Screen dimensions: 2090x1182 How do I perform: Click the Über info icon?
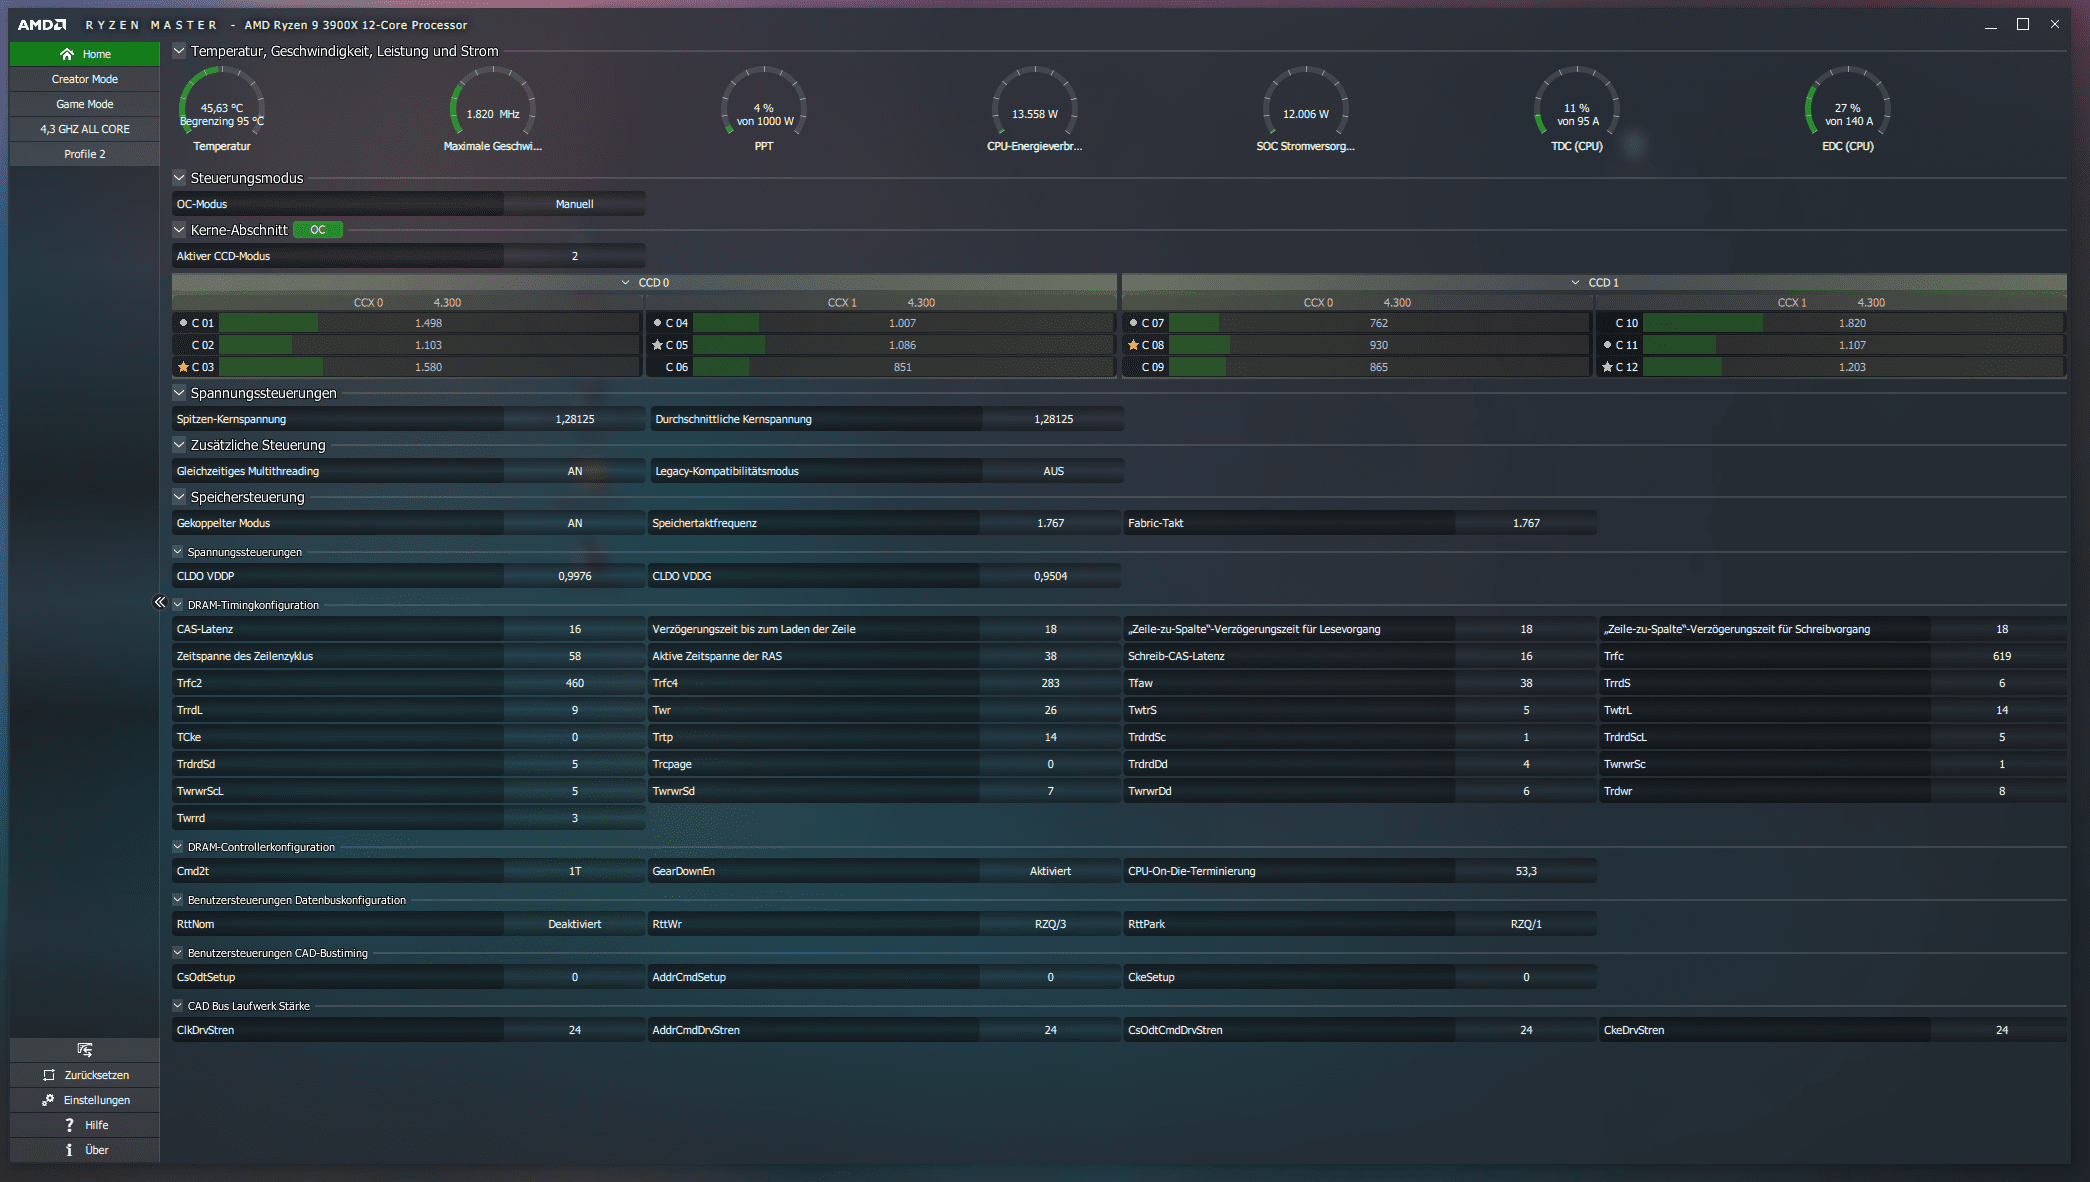pos(69,1150)
